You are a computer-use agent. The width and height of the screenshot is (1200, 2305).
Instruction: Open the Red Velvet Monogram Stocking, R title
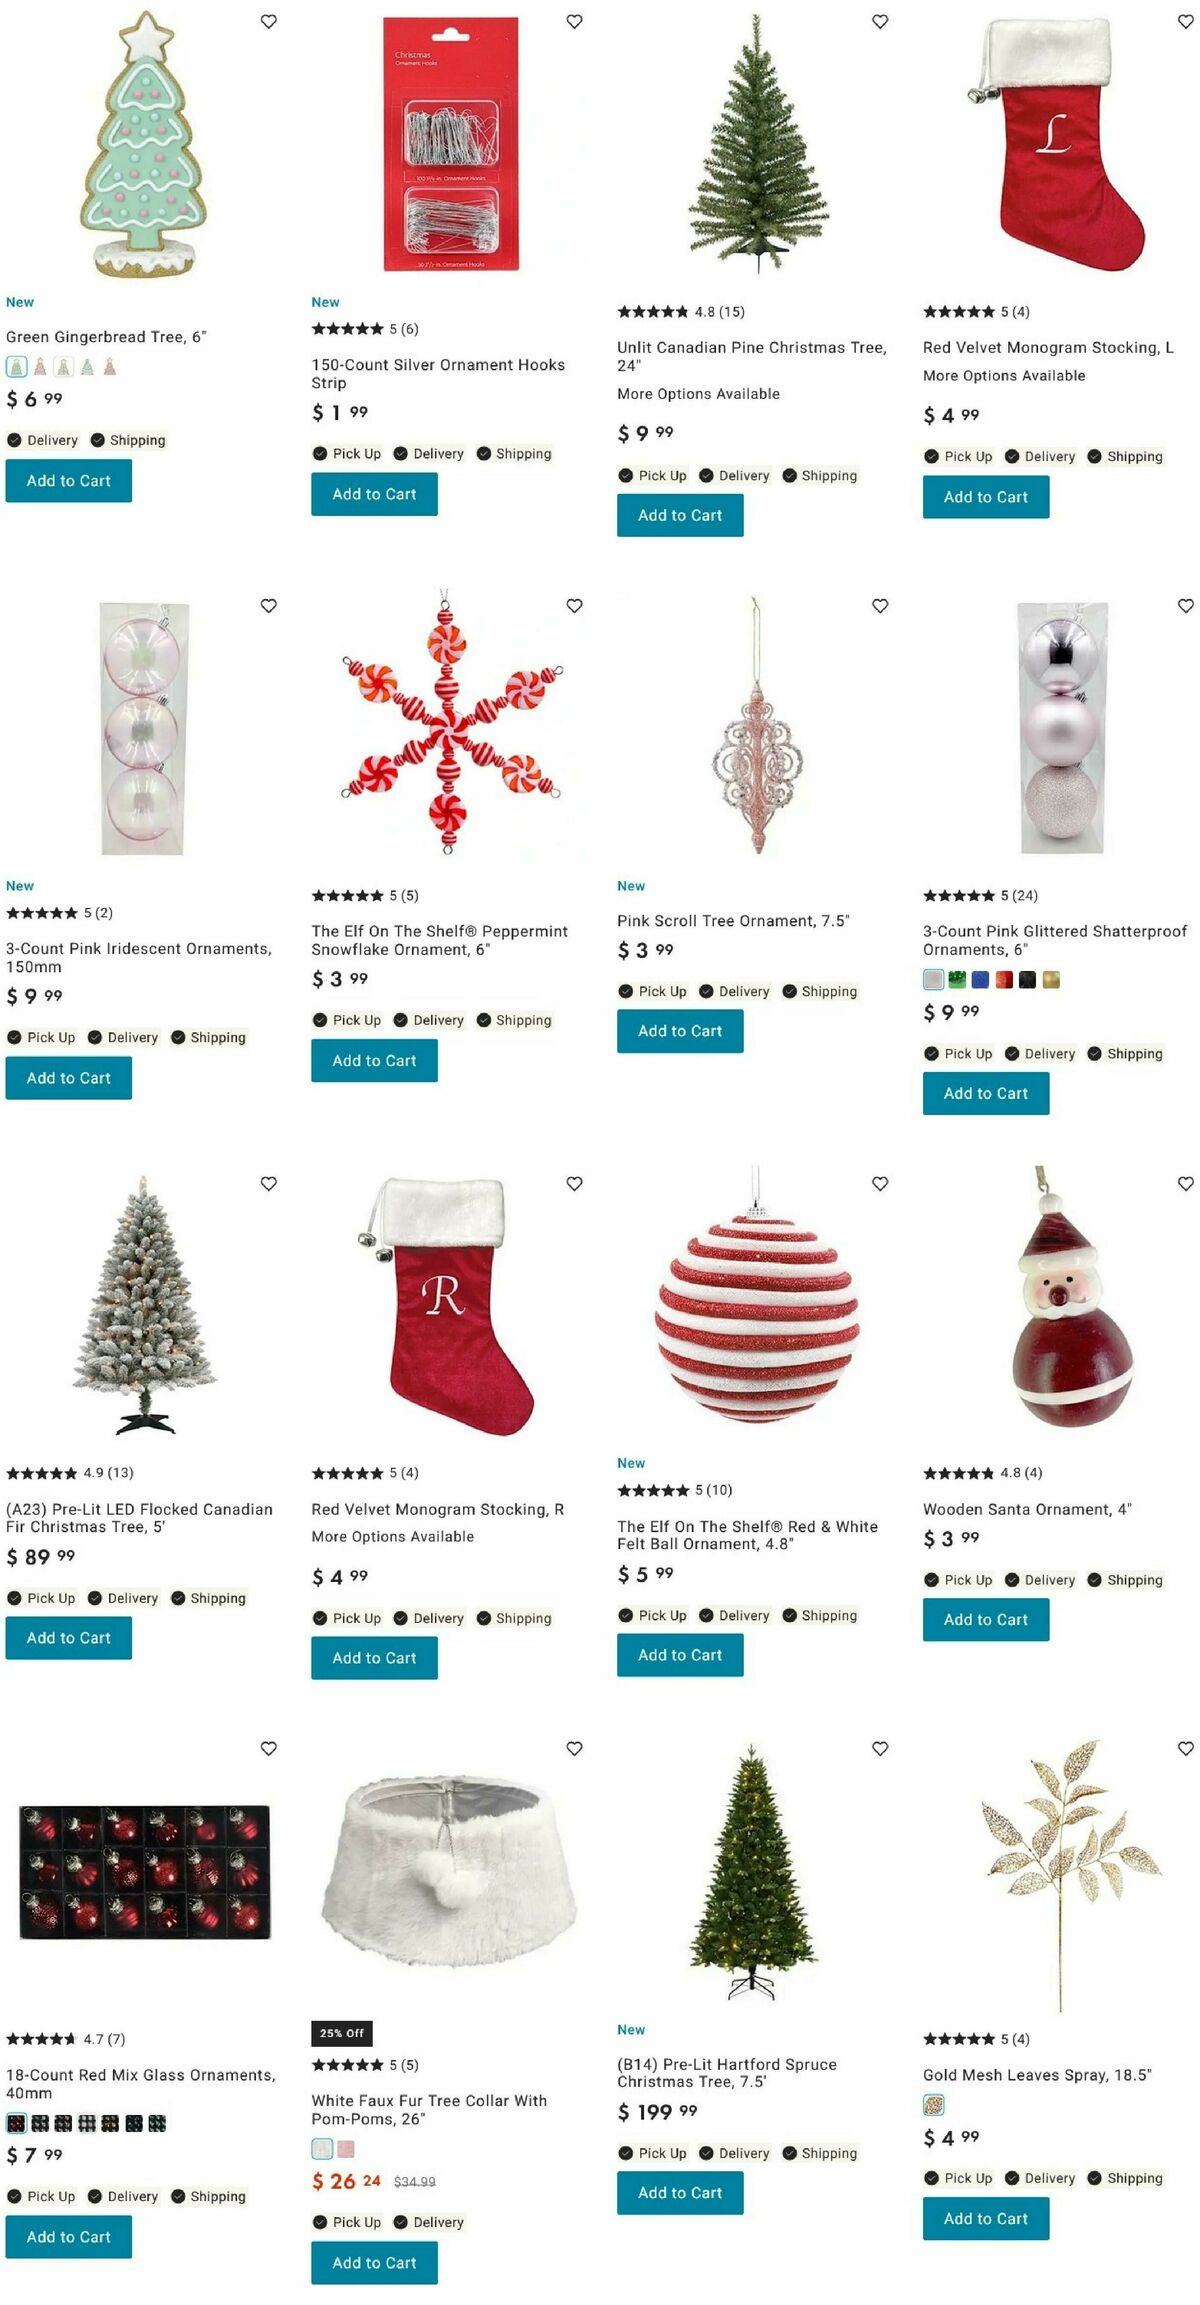(x=438, y=1509)
